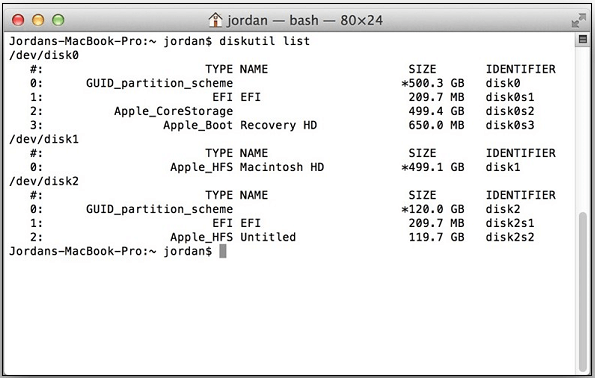The image size is (595, 378).
Task: Click the '*500.3 GB' size value
Action: click(433, 83)
